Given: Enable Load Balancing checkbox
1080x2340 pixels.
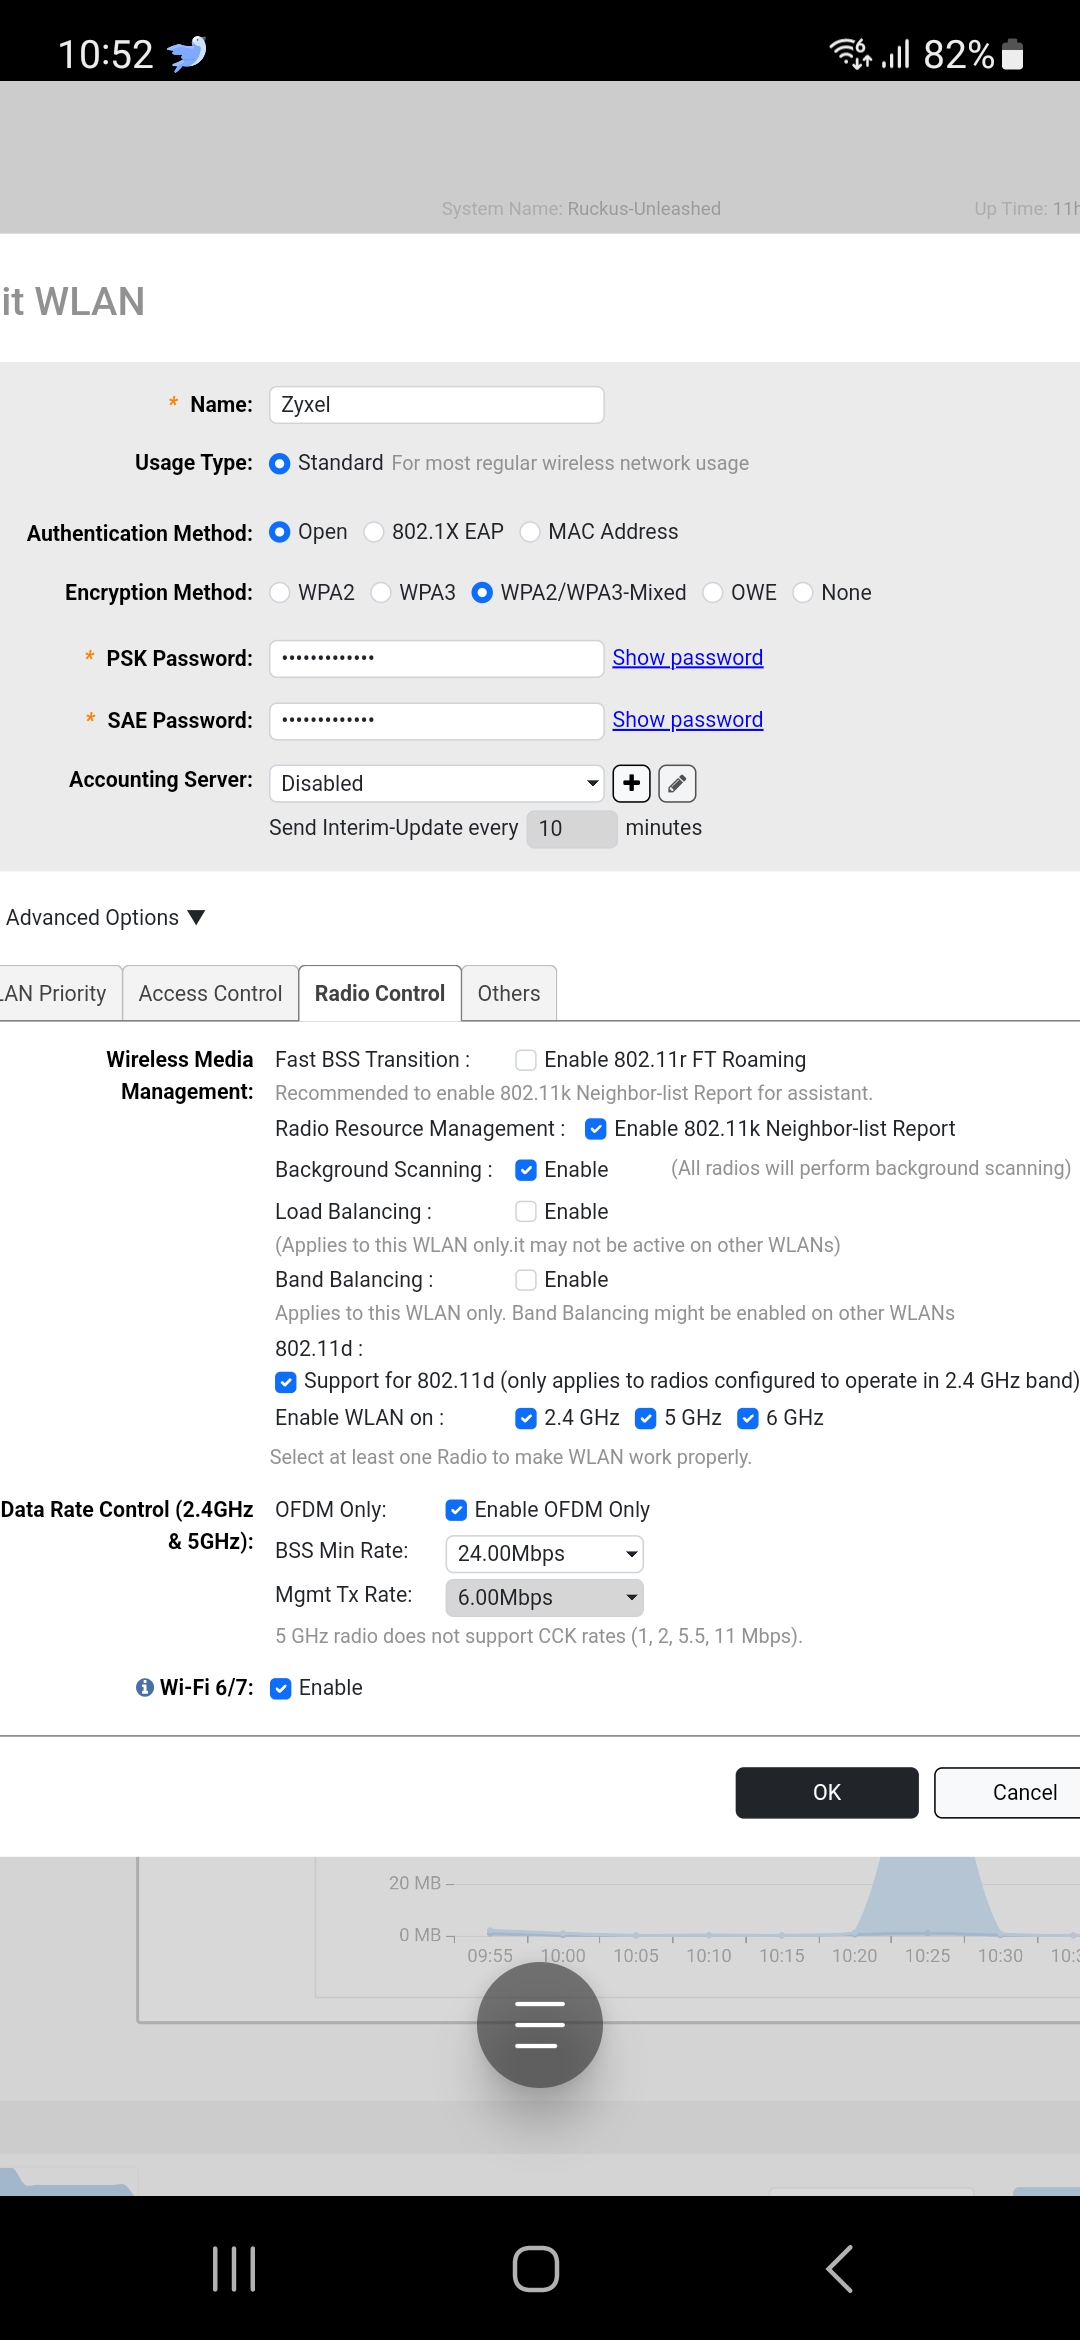Looking at the screenshot, I should click(526, 1212).
